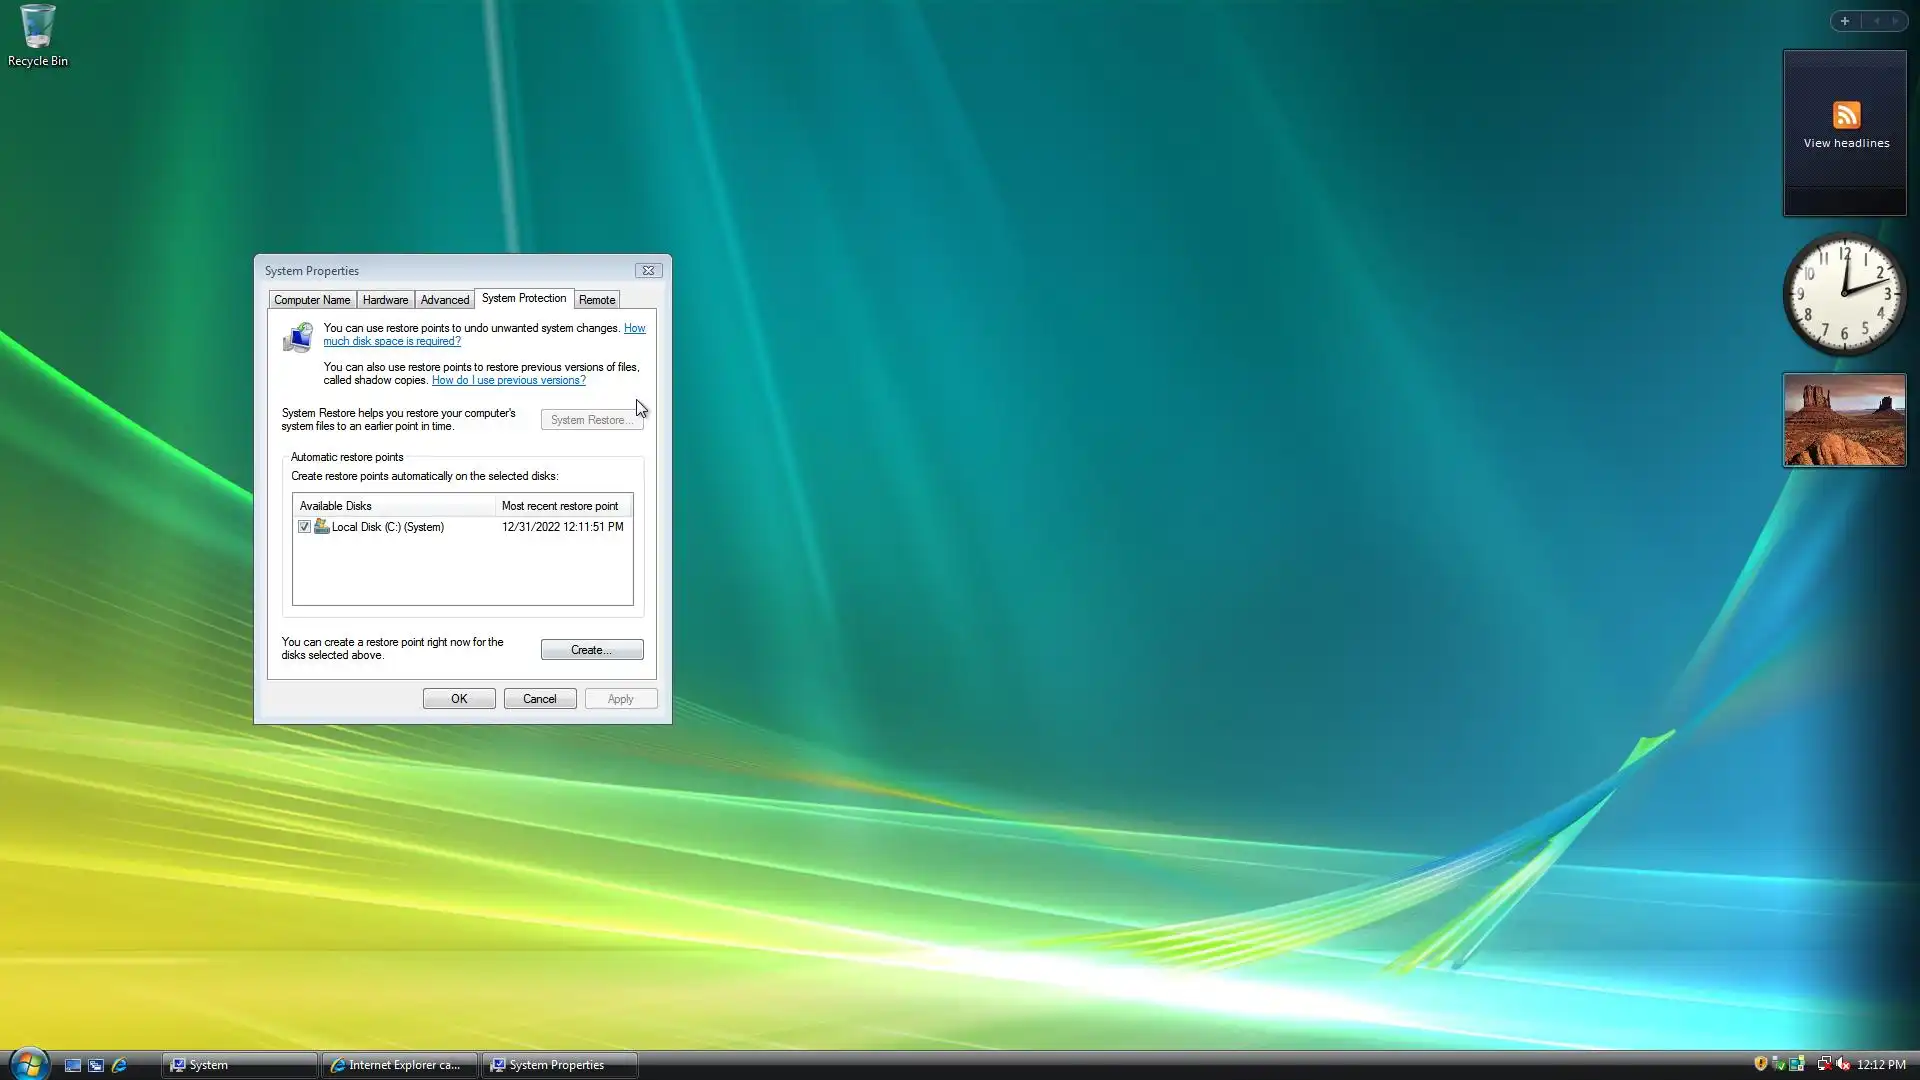Add gadgets with the sidebar plus button
The image size is (1920, 1080).
coord(1845,21)
